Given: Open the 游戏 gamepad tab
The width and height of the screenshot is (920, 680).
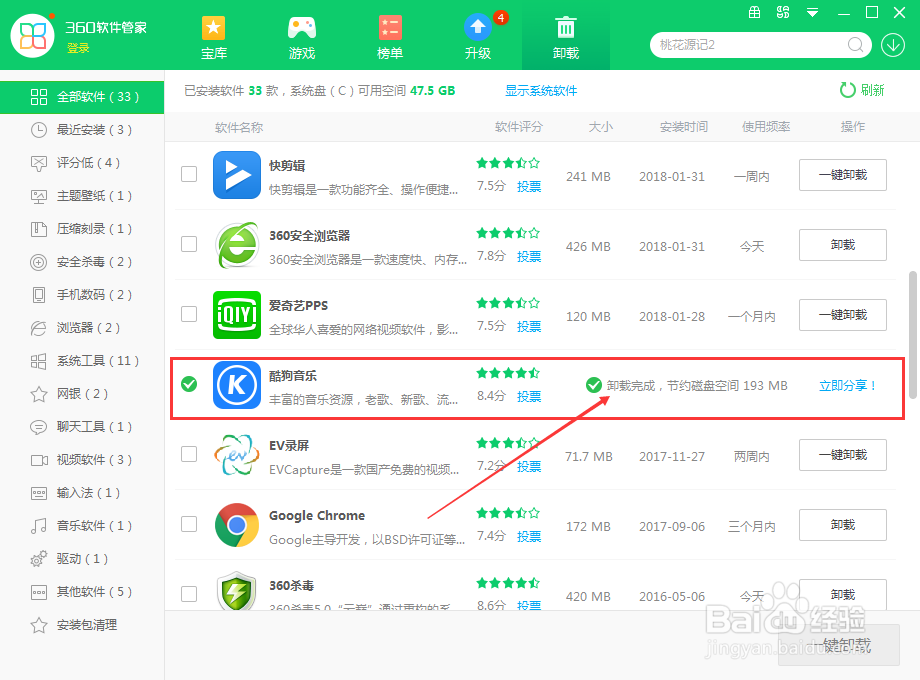Looking at the screenshot, I should click(302, 37).
